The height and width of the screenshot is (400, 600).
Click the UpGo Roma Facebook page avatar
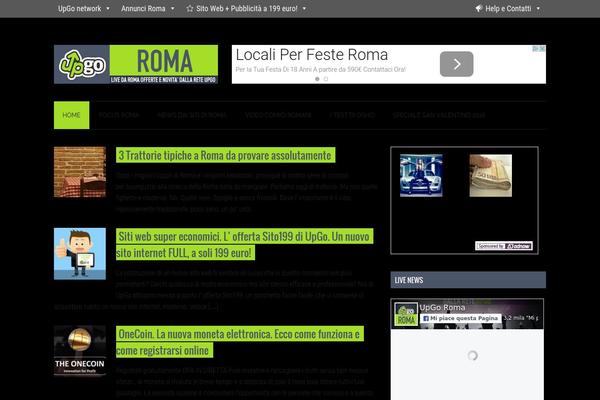coord(406,314)
